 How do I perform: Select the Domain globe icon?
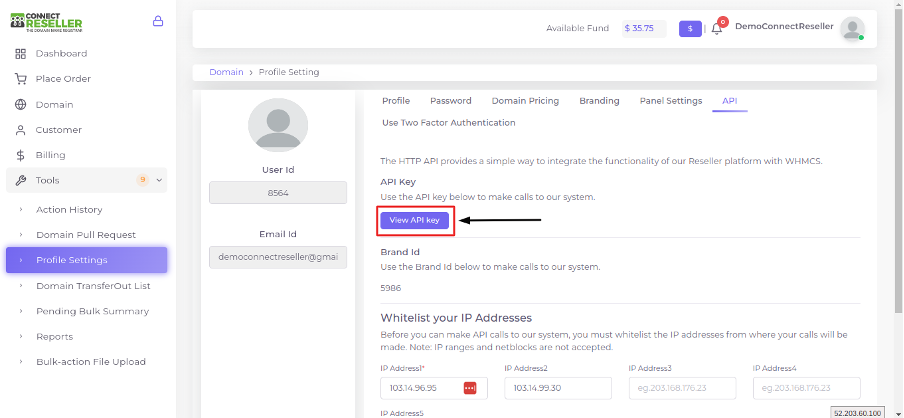point(20,105)
